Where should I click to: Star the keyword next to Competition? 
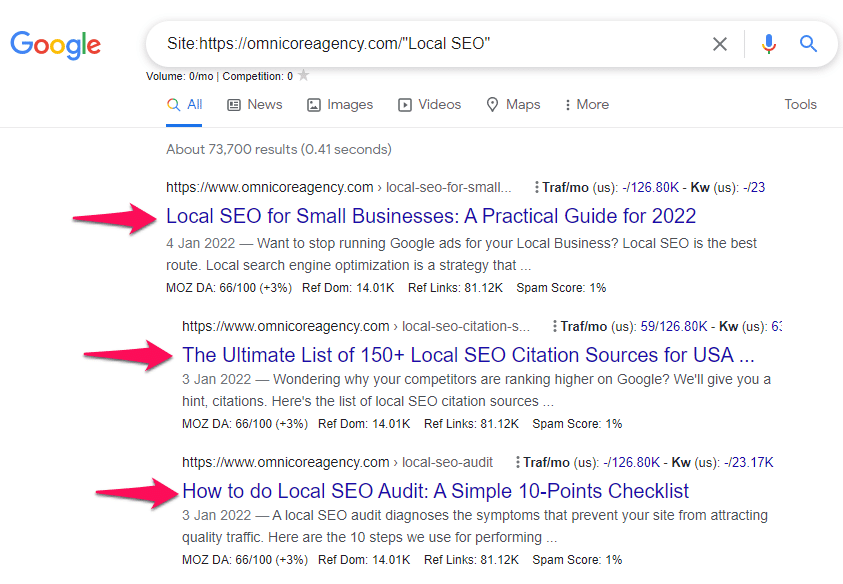point(304,75)
